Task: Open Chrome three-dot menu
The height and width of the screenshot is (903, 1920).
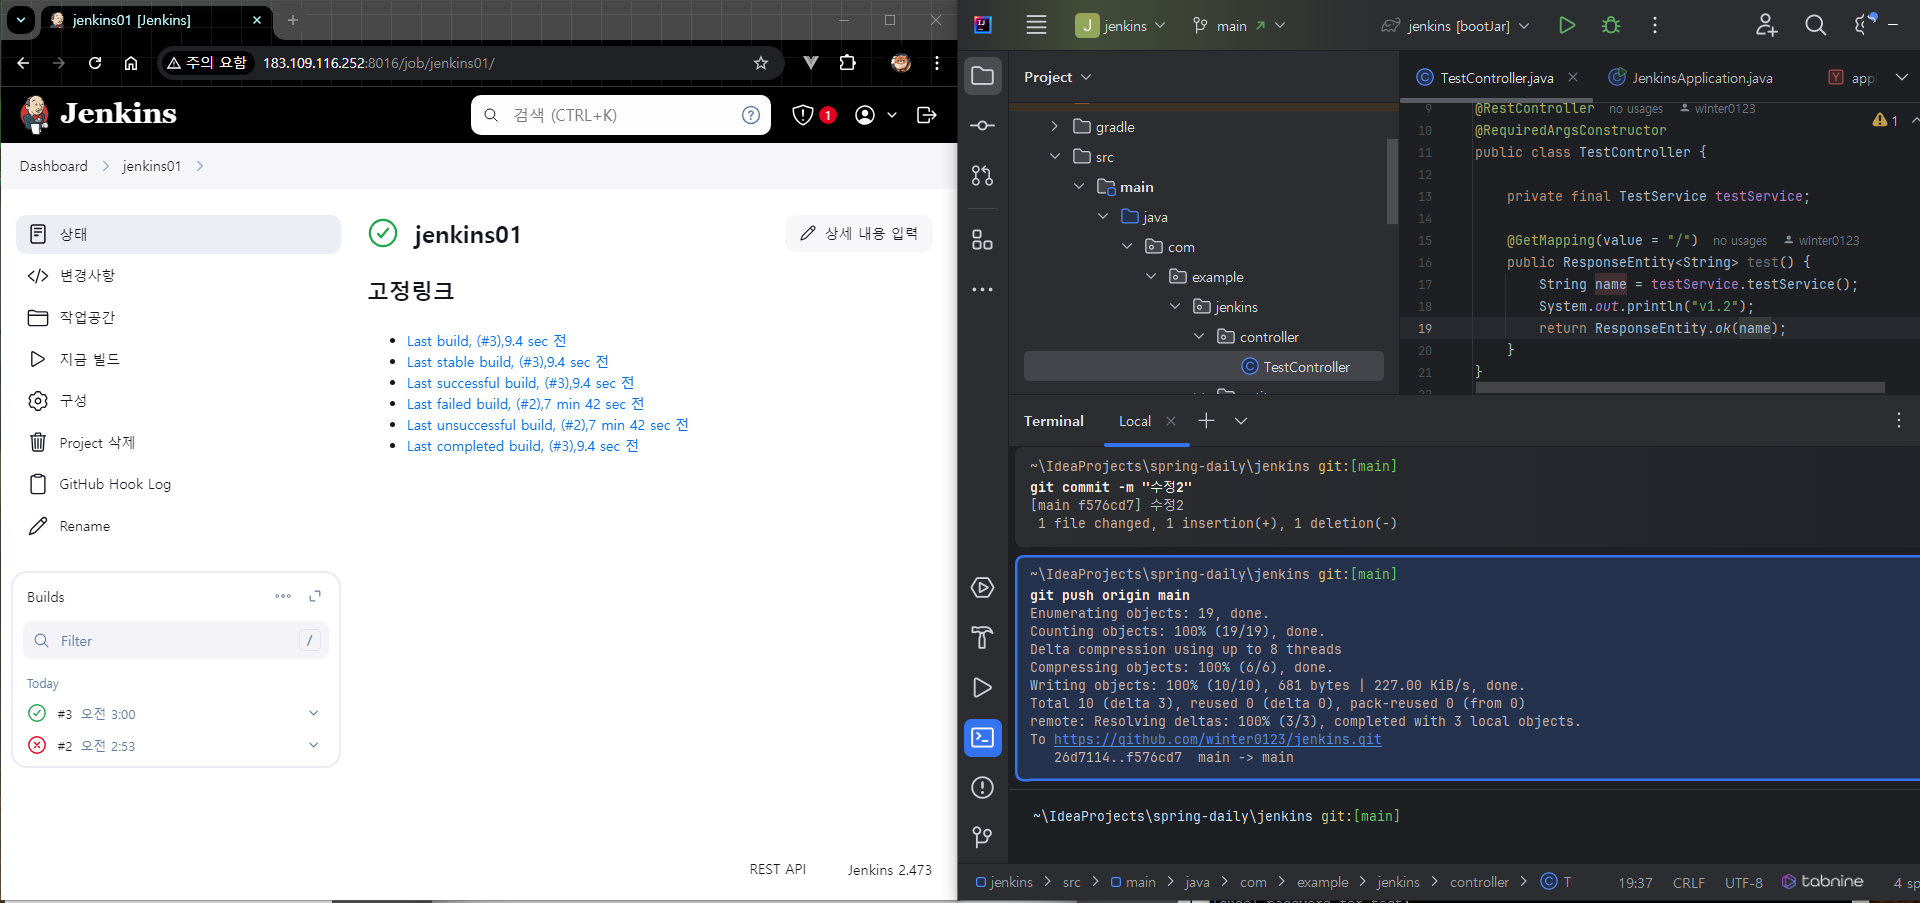Action: [937, 63]
